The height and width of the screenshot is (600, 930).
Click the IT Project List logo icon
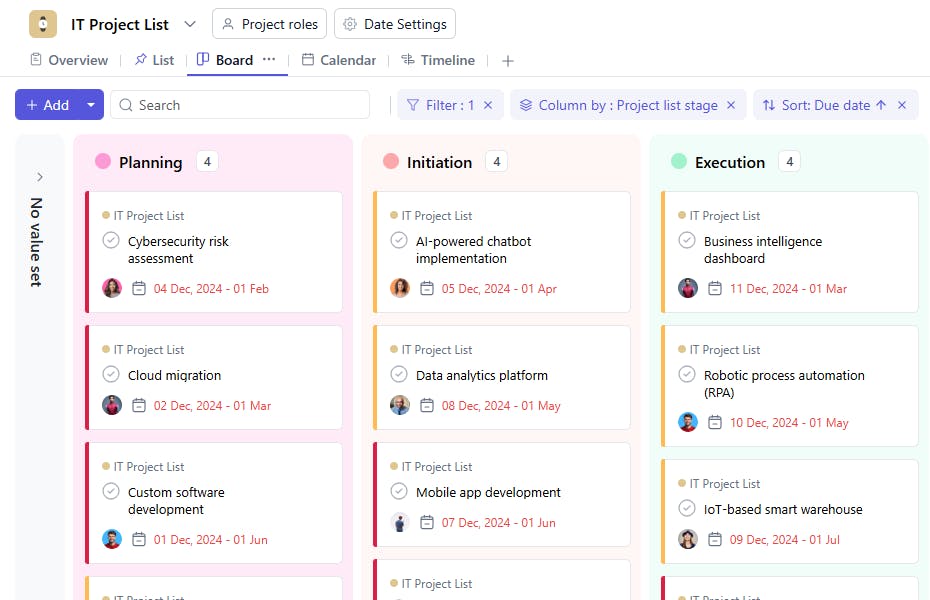43,24
